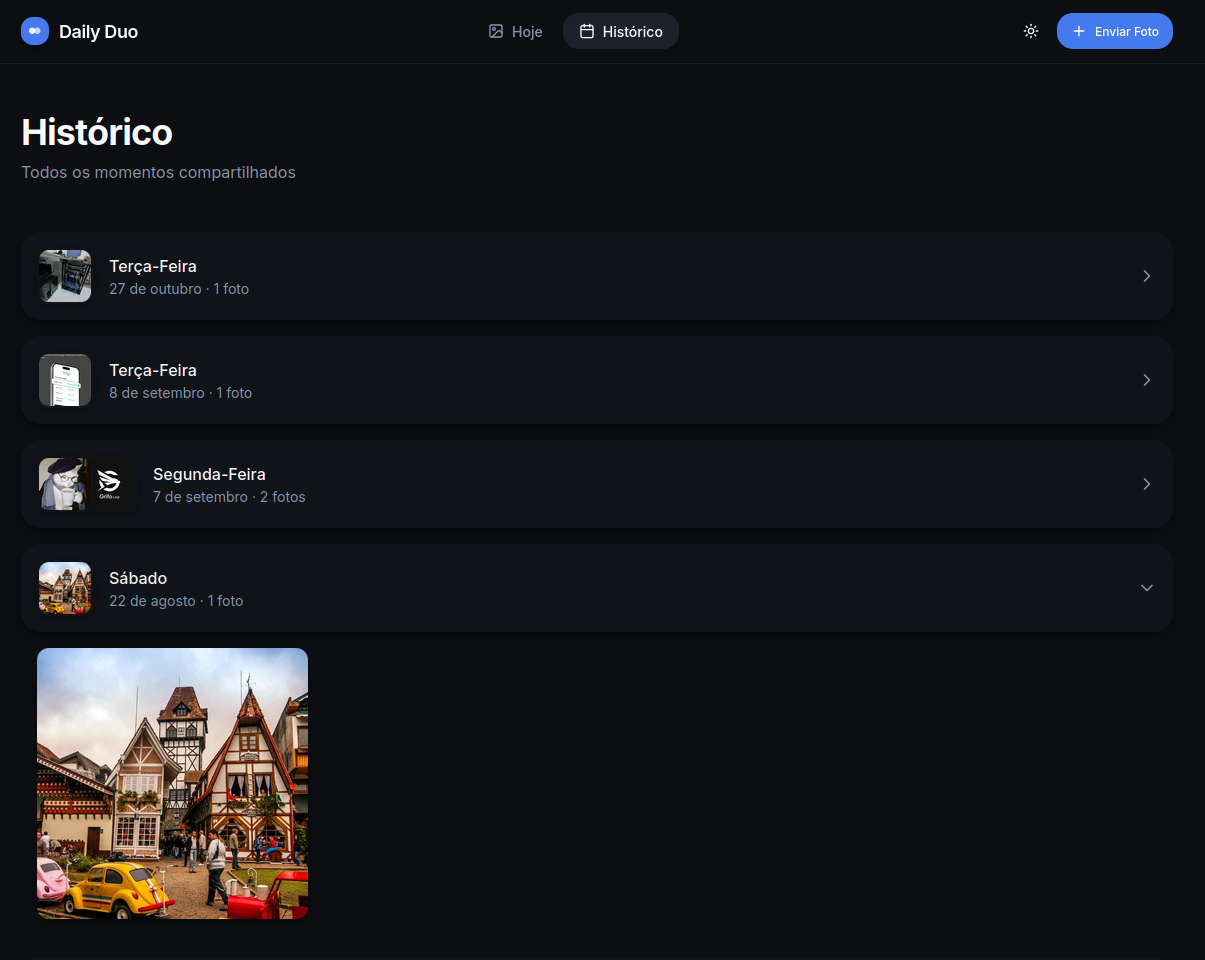Toggle the light/dark theme sun icon

[x=1031, y=31]
